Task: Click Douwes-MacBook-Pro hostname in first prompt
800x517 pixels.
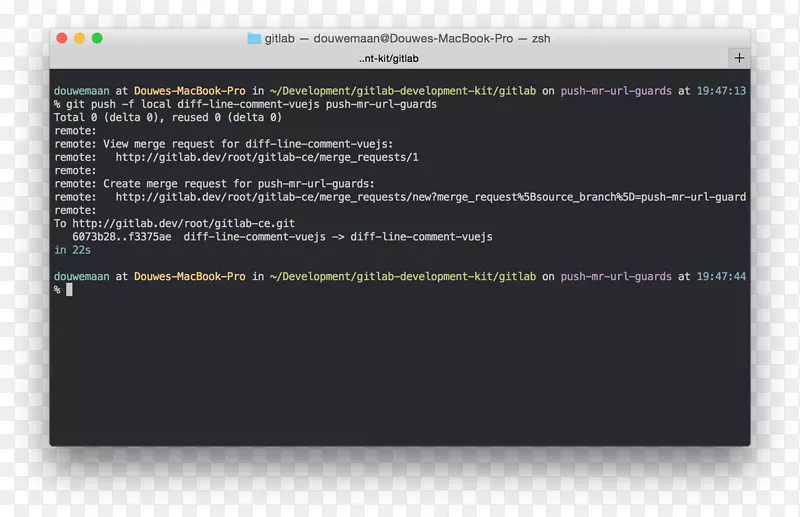Action: tap(190, 91)
